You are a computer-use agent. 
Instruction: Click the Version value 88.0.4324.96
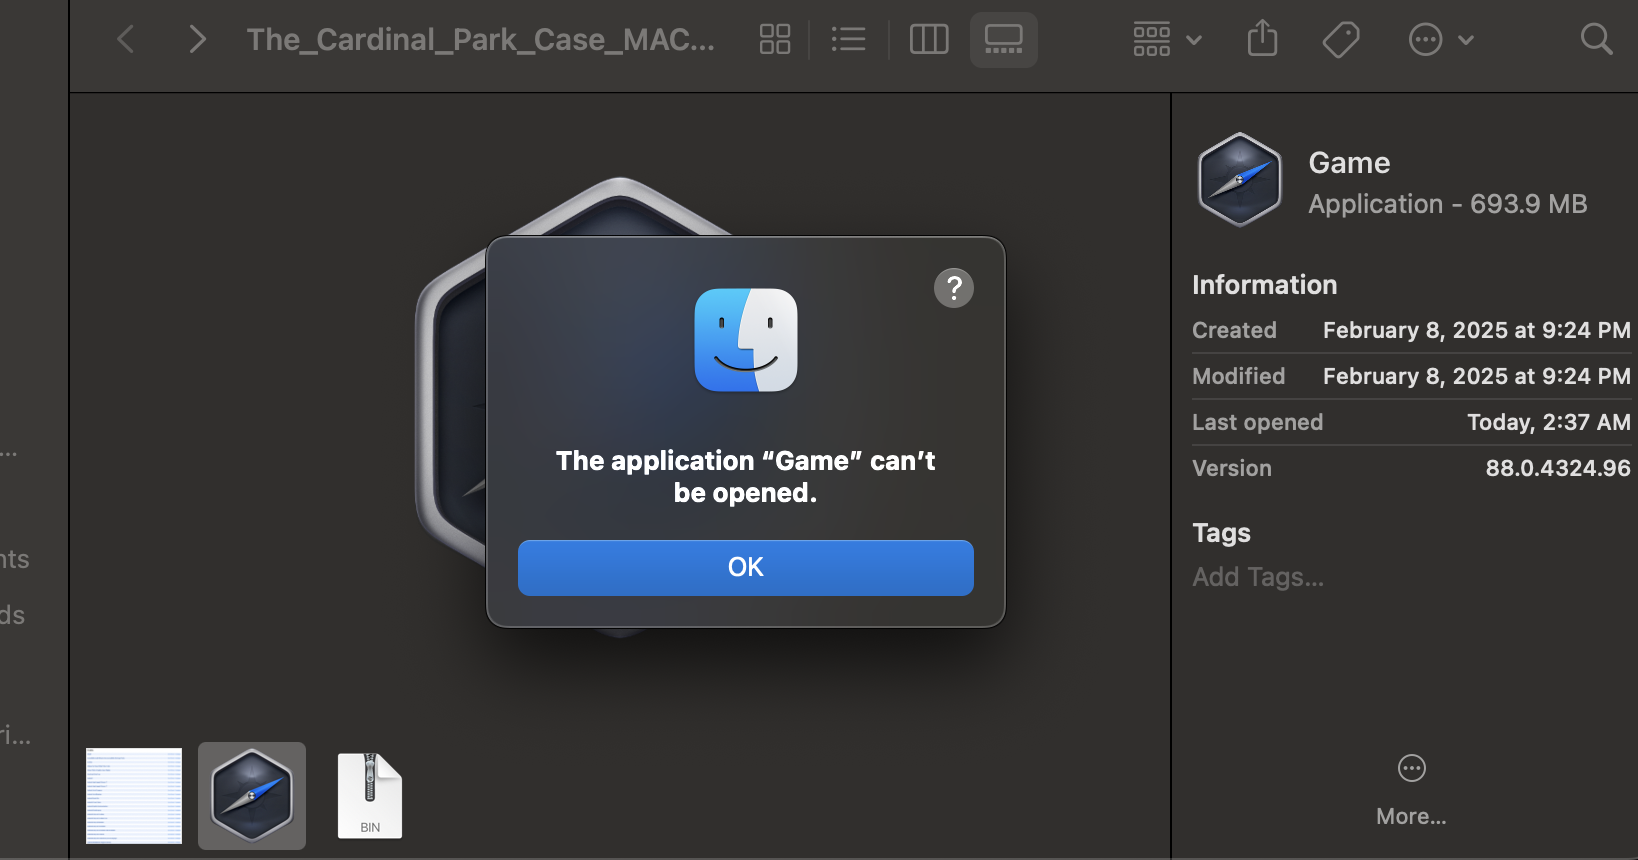coord(1558,468)
